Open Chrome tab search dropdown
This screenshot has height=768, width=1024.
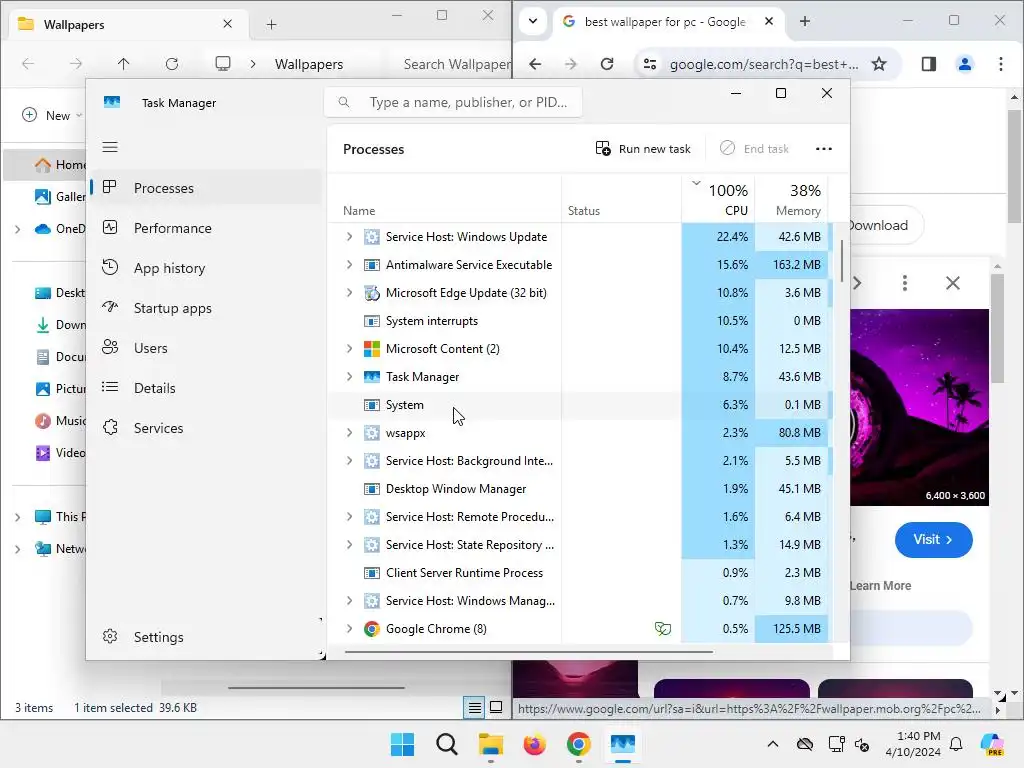[x=533, y=22]
